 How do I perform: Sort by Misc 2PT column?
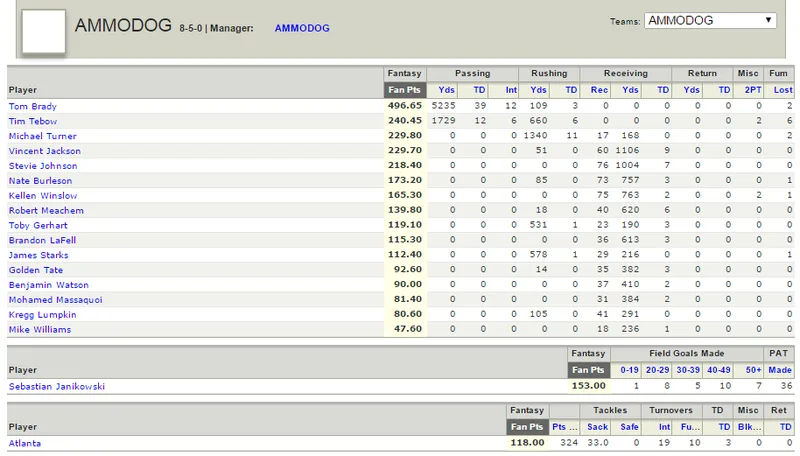pyautogui.click(x=753, y=90)
